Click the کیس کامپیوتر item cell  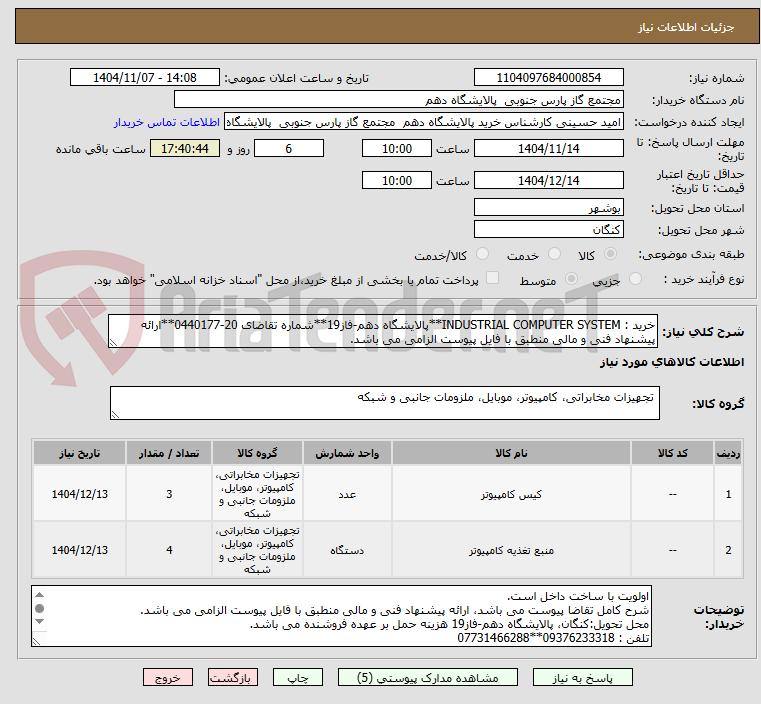(x=511, y=494)
